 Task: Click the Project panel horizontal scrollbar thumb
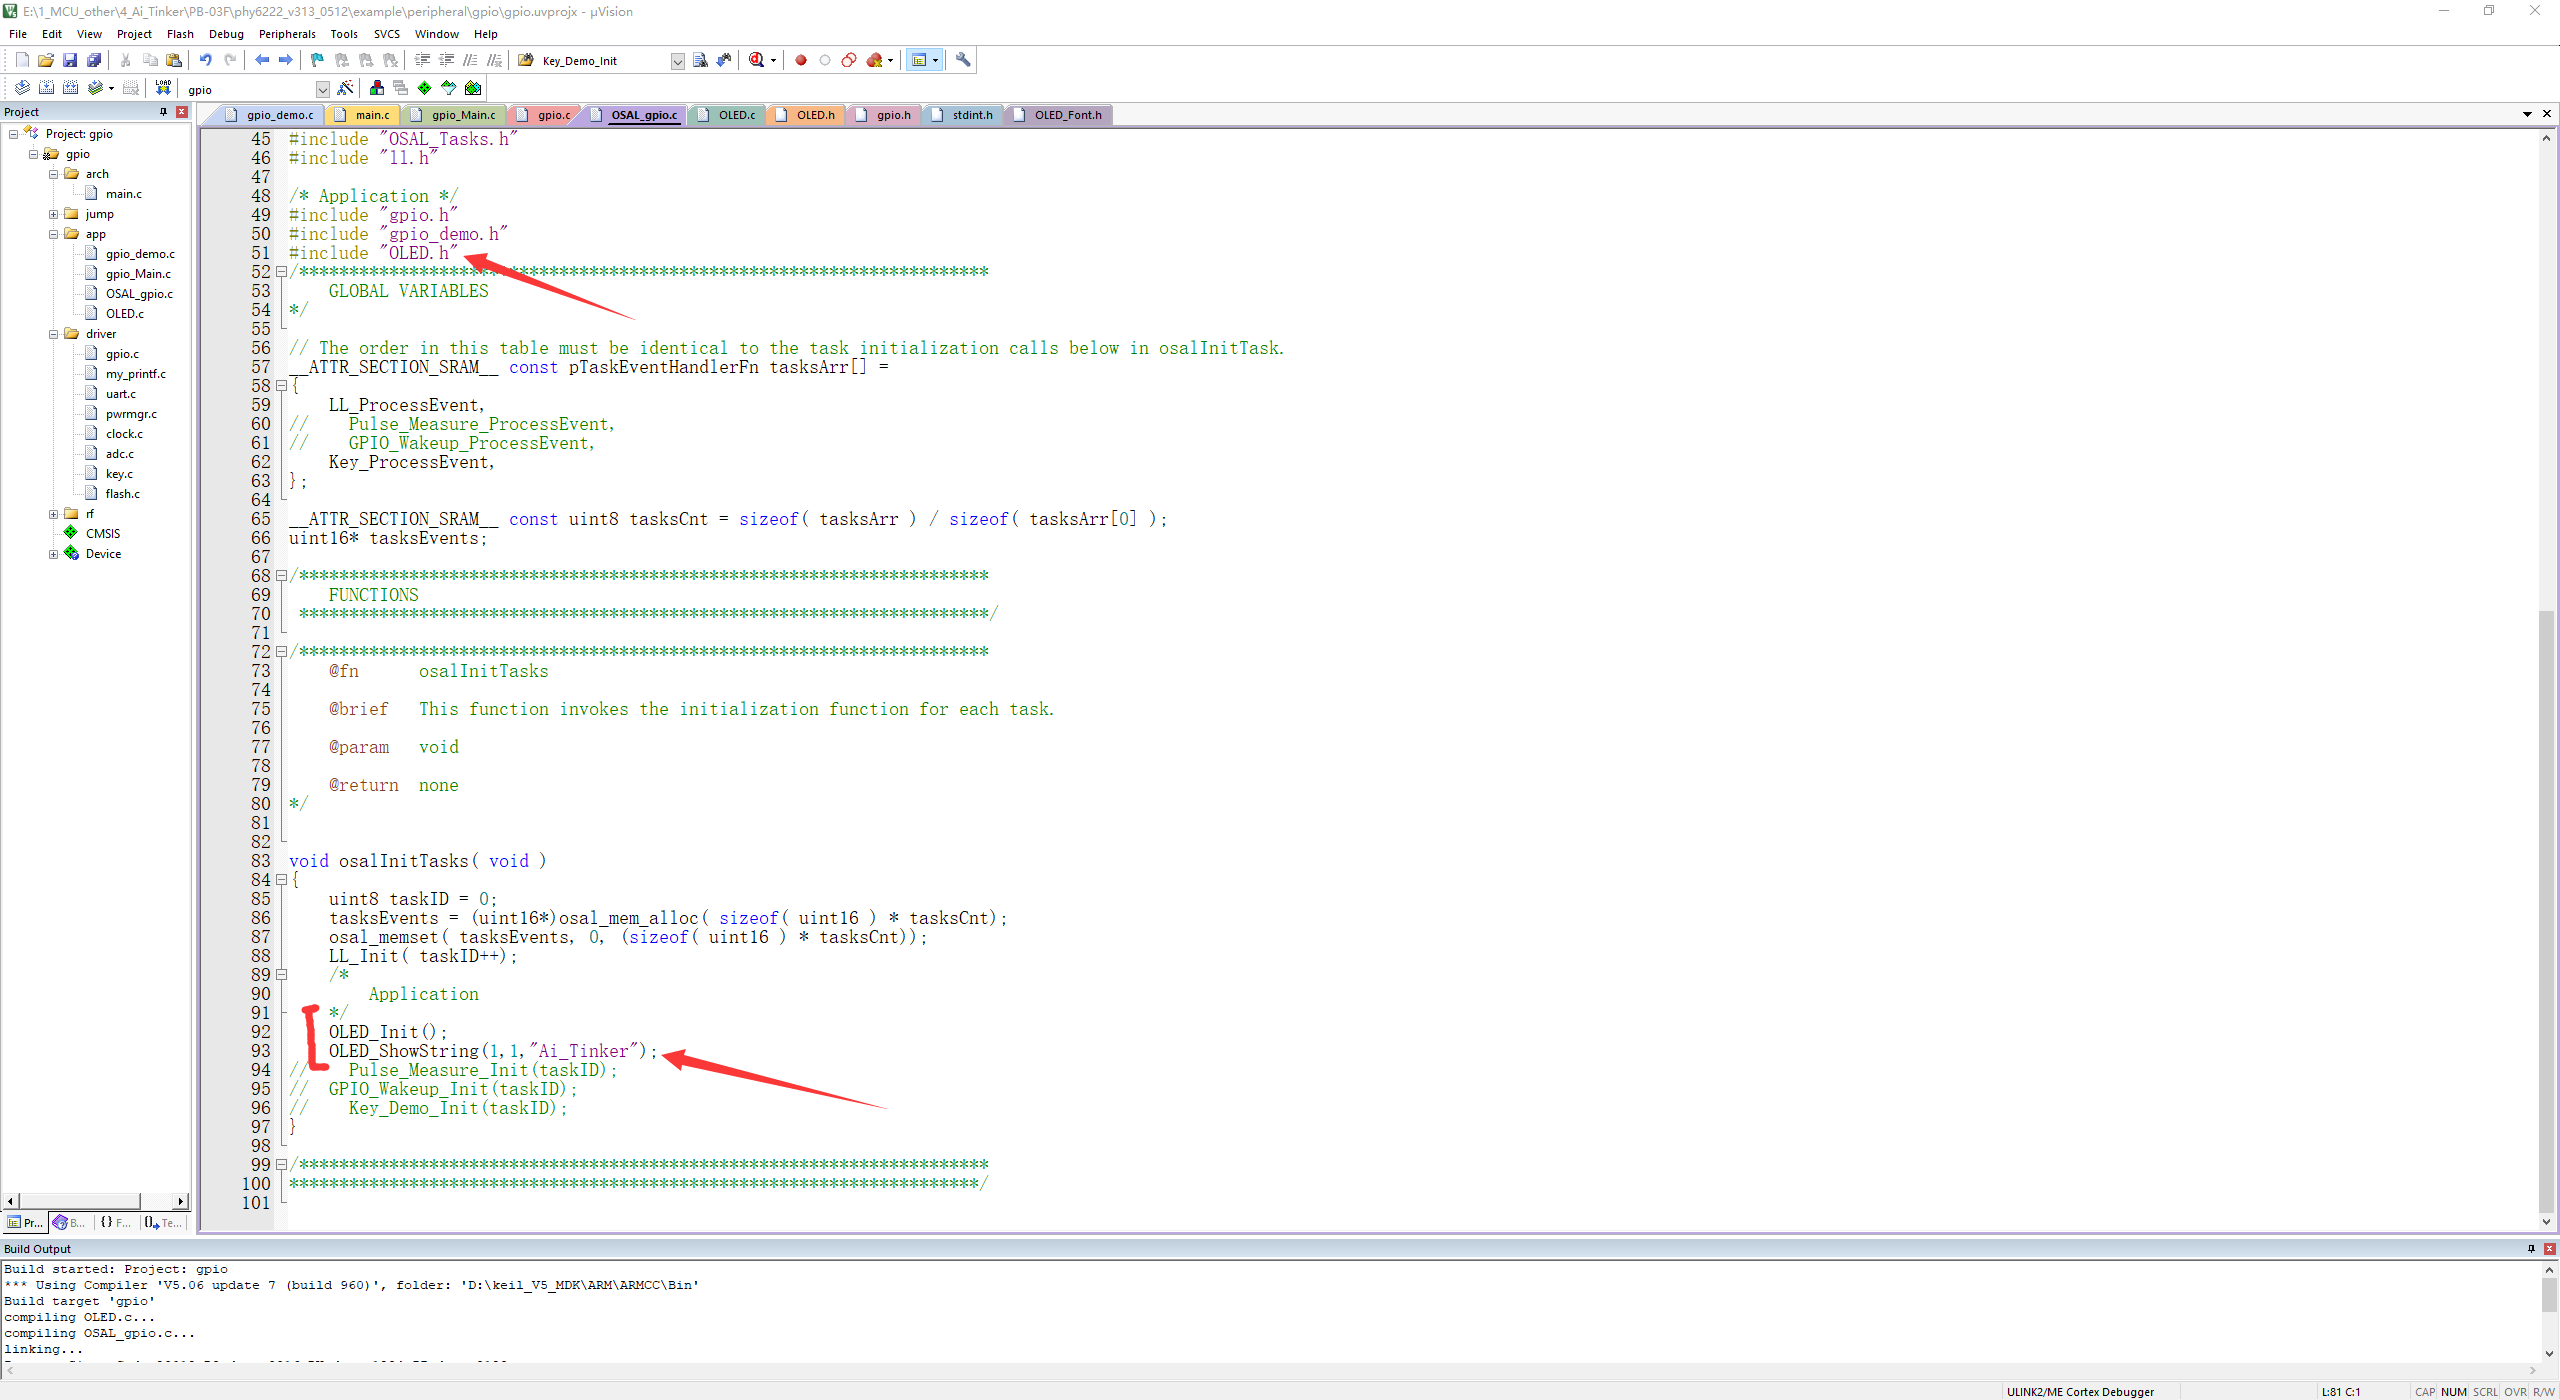pos(78,1201)
